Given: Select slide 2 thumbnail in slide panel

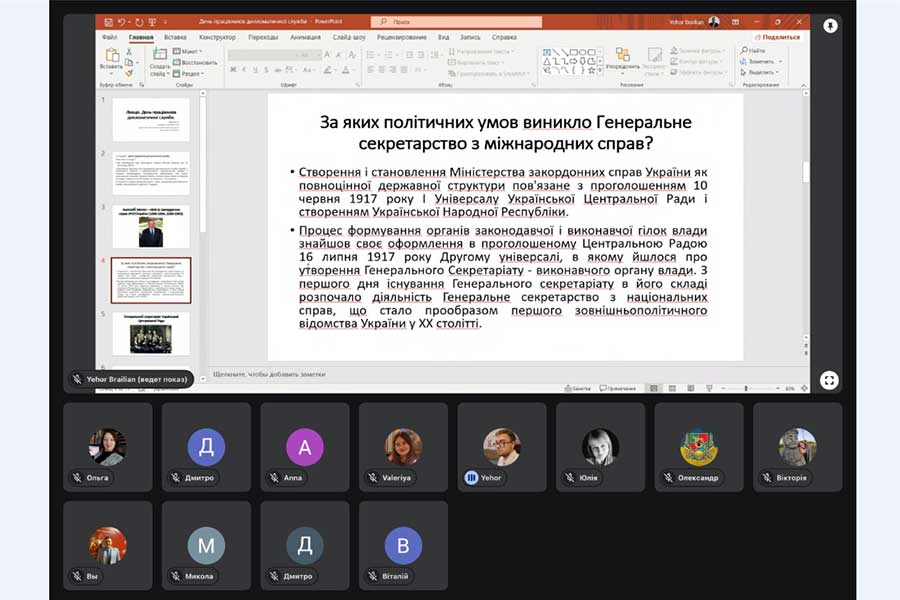Looking at the screenshot, I should pyautogui.click(x=151, y=173).
